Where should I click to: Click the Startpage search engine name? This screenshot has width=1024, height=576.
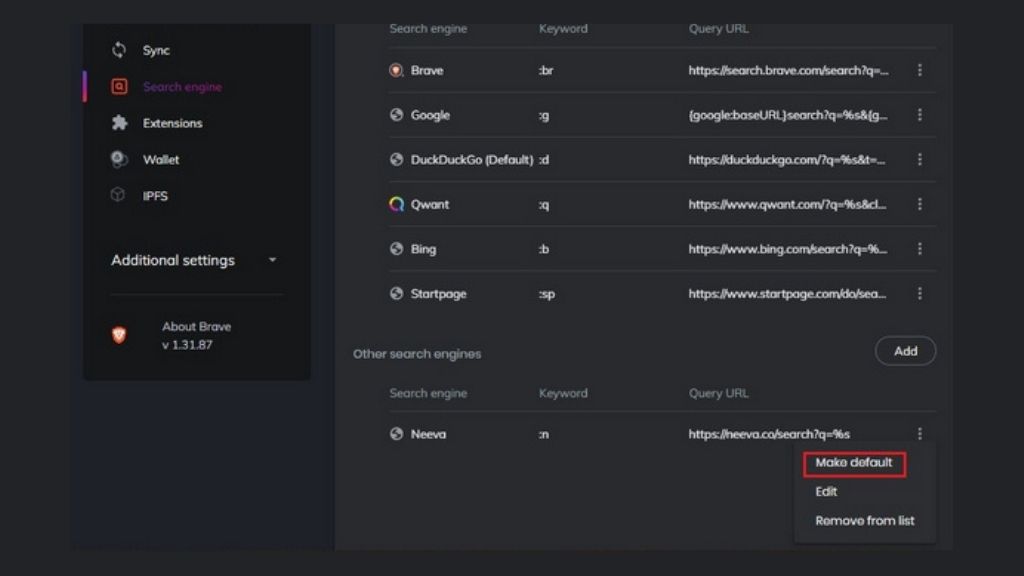438,294
